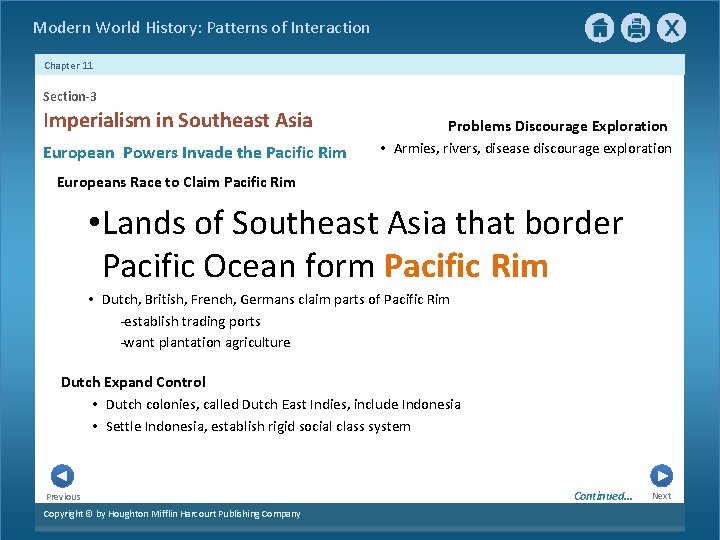720x540 pixels.
Task: Click the 'Continued...' link
Action: 603,496
